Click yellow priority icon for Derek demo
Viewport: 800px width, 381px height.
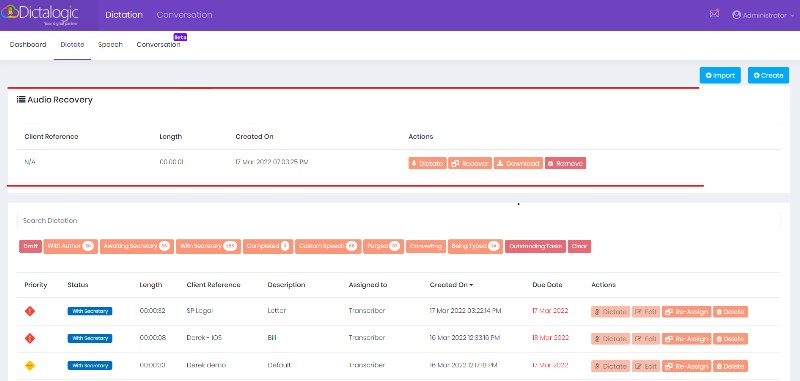[x=30, y=365]
